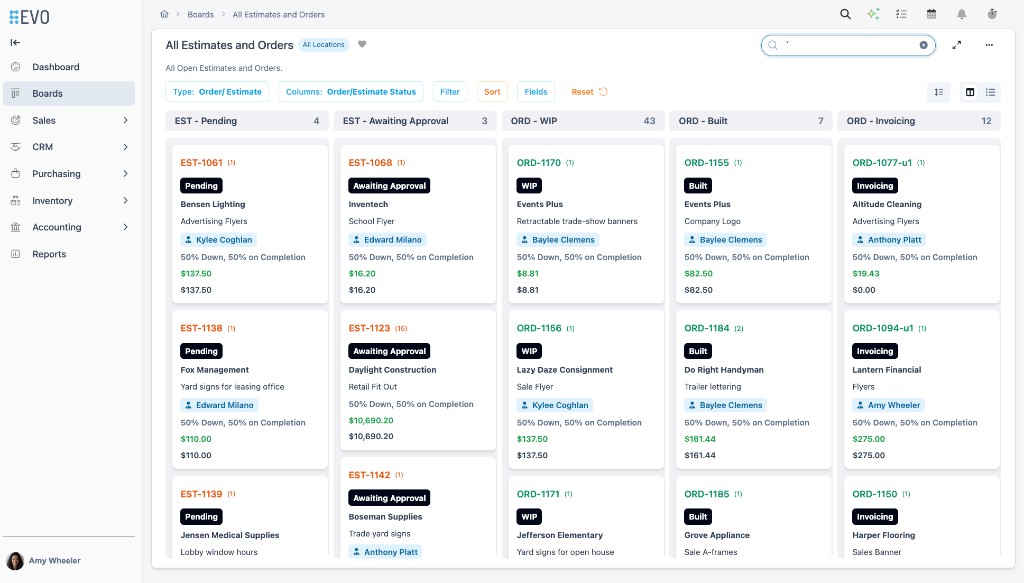The width and height of the screenshot is (1024, 583).
Task: Open estimate EST-1138
Action: tap(201, 328)
